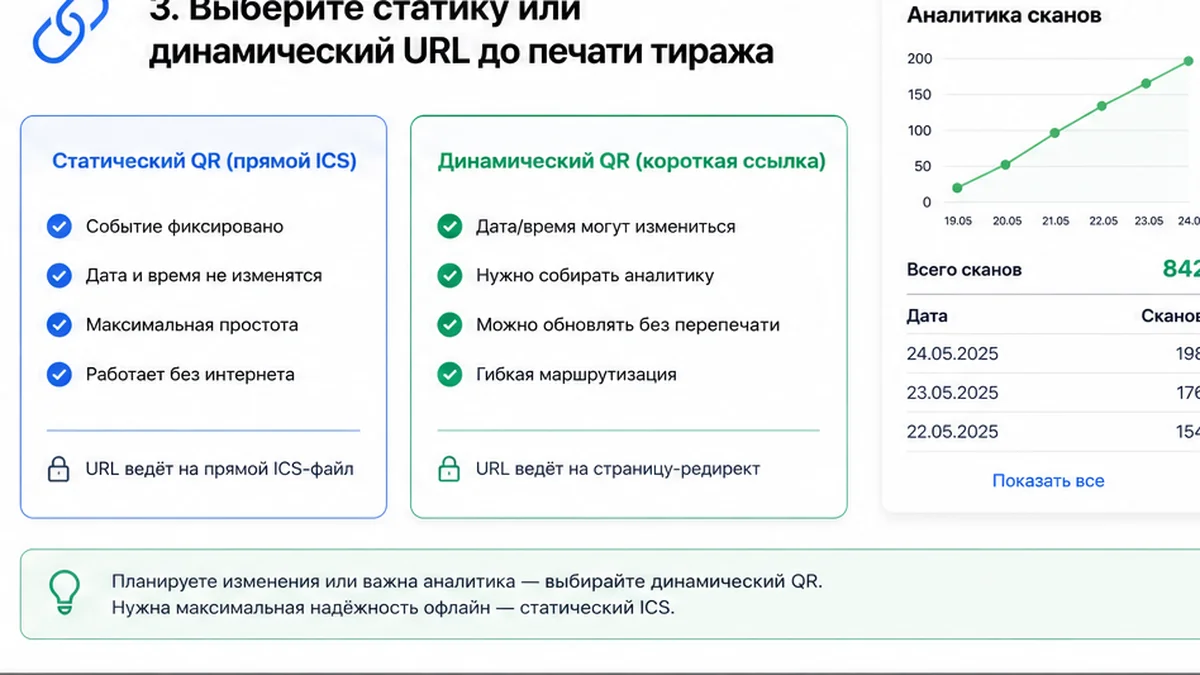Select the table row dated 23.05.2025
Screen dimensions: 1200x675
[x=1053, y=393]
